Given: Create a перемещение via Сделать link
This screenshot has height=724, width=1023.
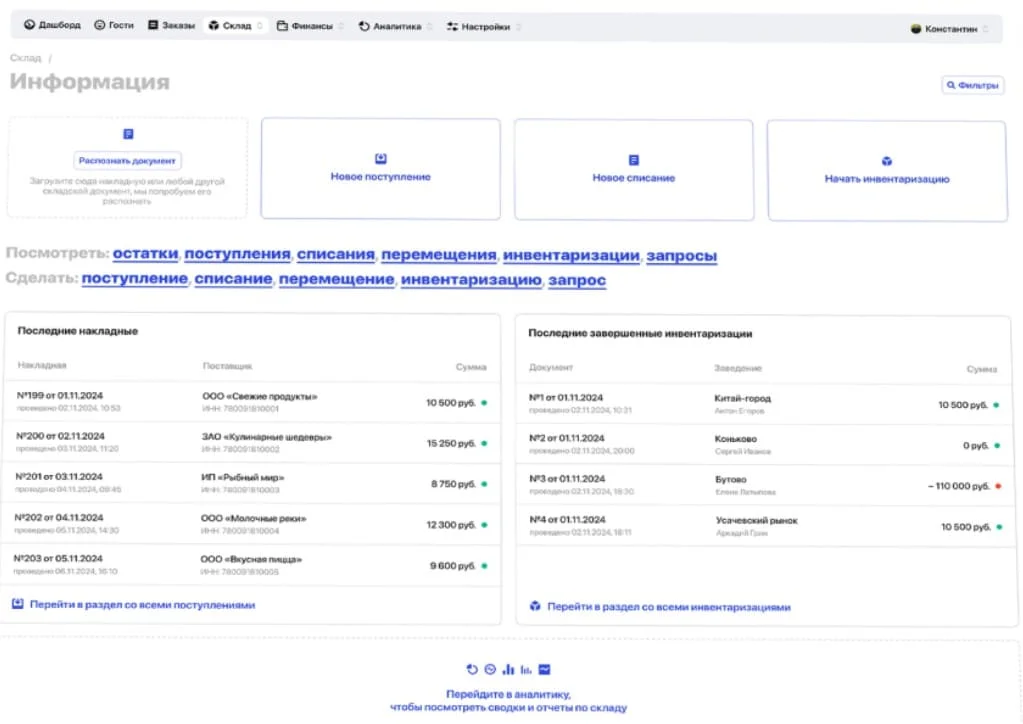Looking at the screenshot, I should coord(337,280).
